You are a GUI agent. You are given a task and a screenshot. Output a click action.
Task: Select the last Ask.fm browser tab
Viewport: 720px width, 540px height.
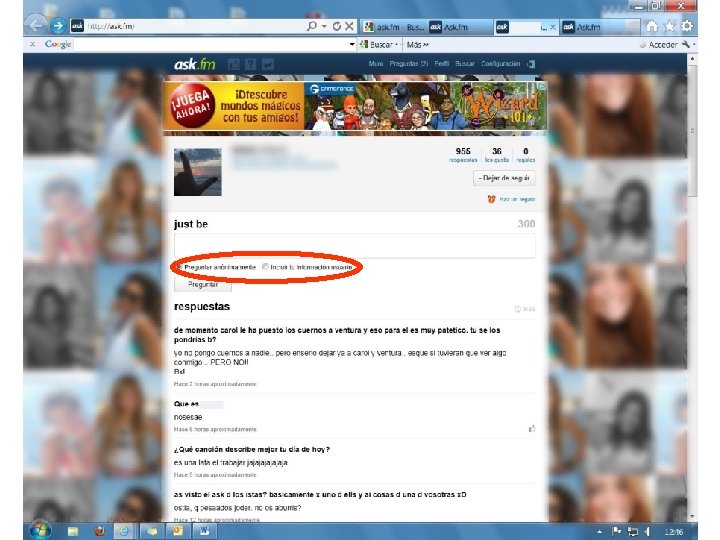(x=600, y=27)
